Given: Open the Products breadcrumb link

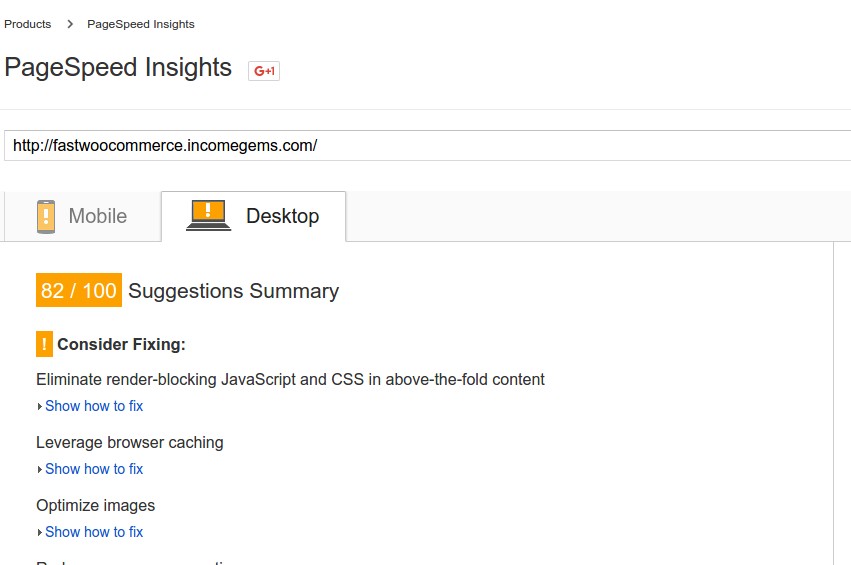Looking at the screenshot, I should [x=28, y=24].
